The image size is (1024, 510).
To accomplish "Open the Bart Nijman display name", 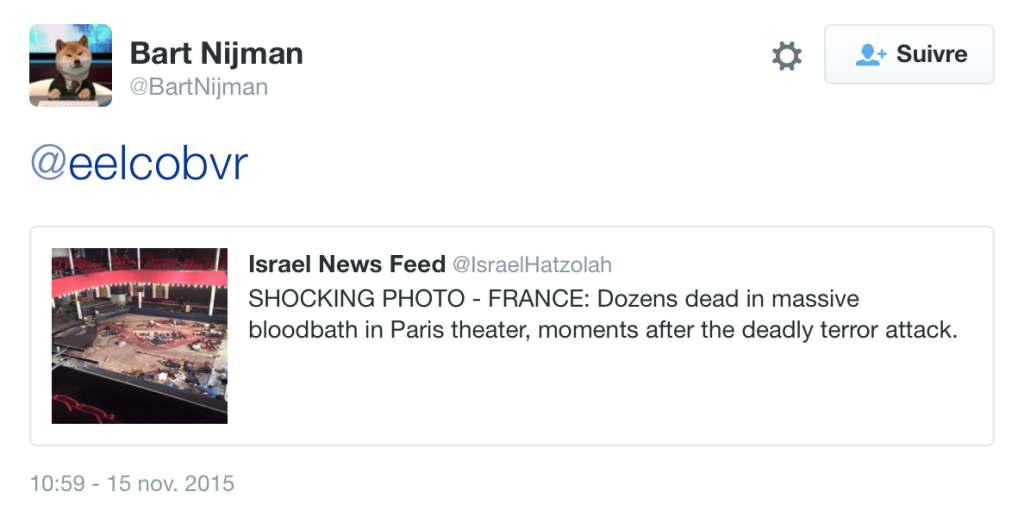I will tap(216, 52).
